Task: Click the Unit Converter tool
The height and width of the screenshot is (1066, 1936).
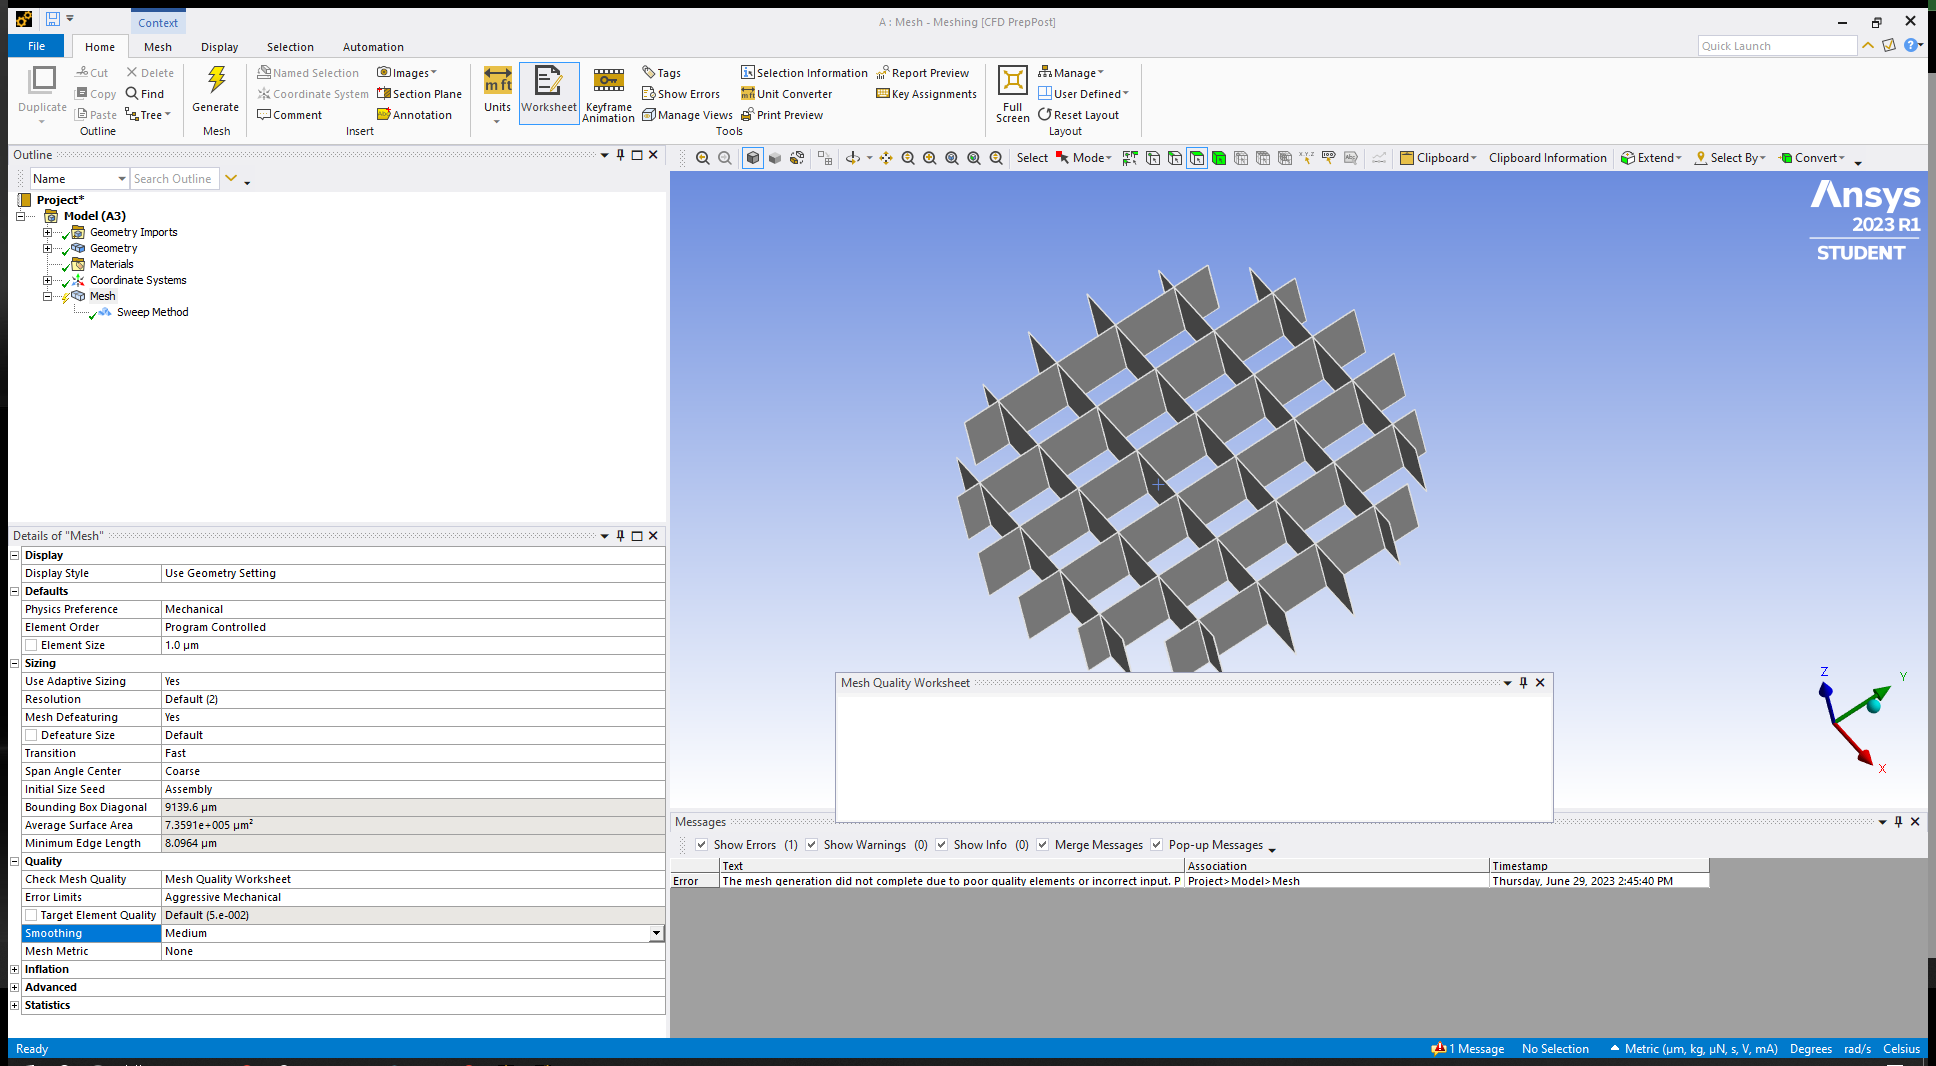Action: (x=787, y=94)
